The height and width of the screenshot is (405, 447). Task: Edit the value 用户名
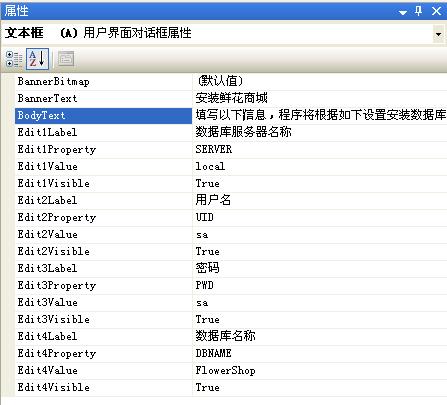[x=320, y=200]
